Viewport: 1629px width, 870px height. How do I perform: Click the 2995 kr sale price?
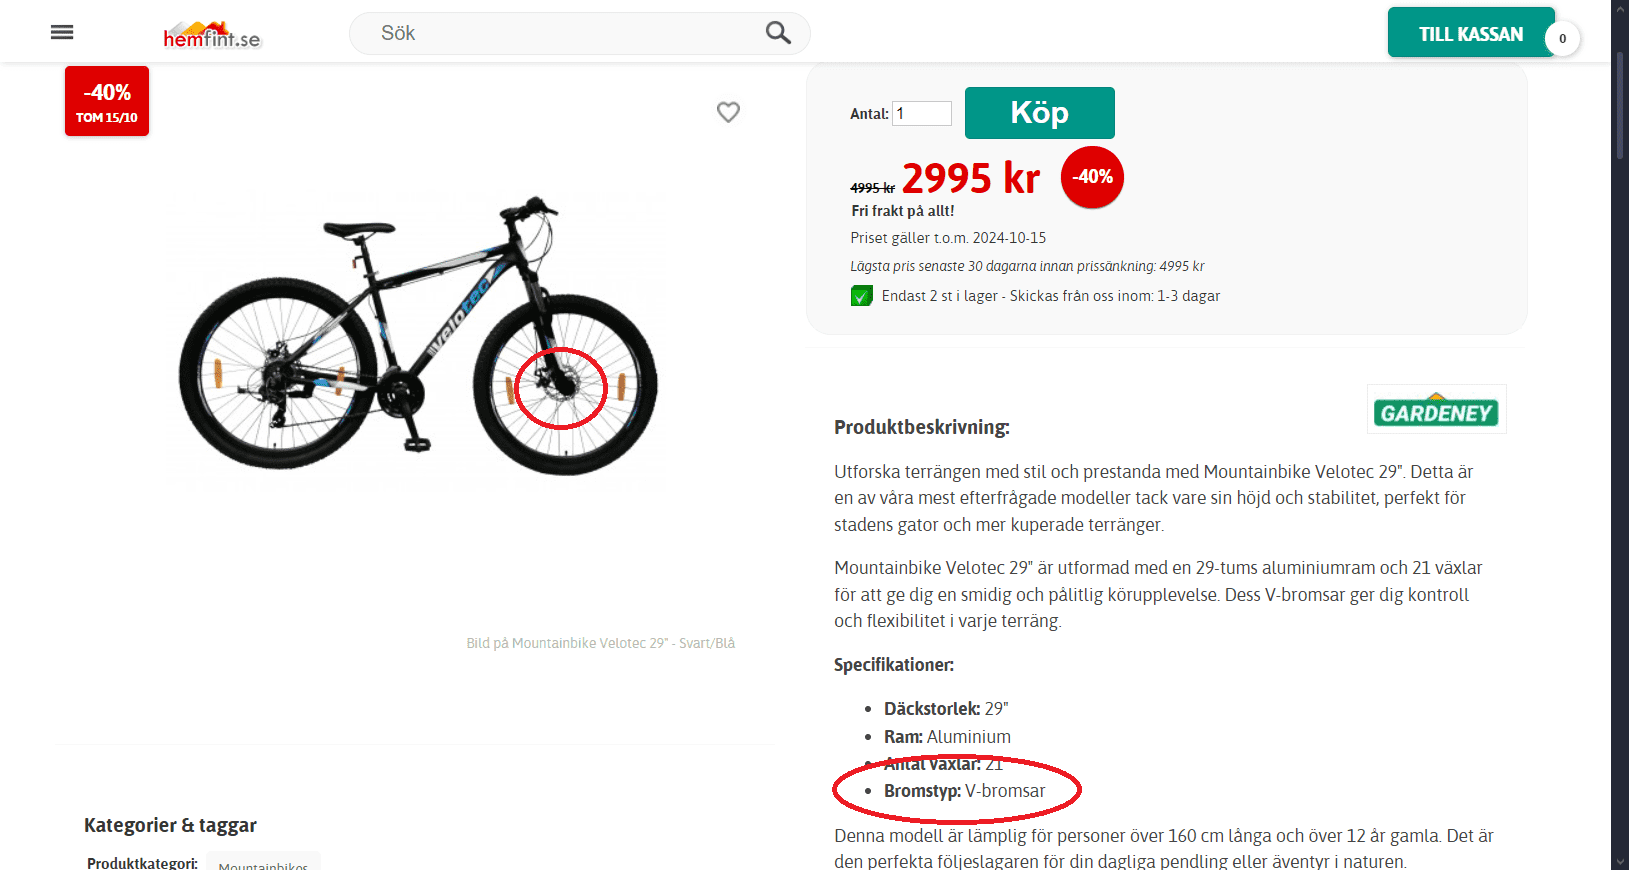(970, 179)
